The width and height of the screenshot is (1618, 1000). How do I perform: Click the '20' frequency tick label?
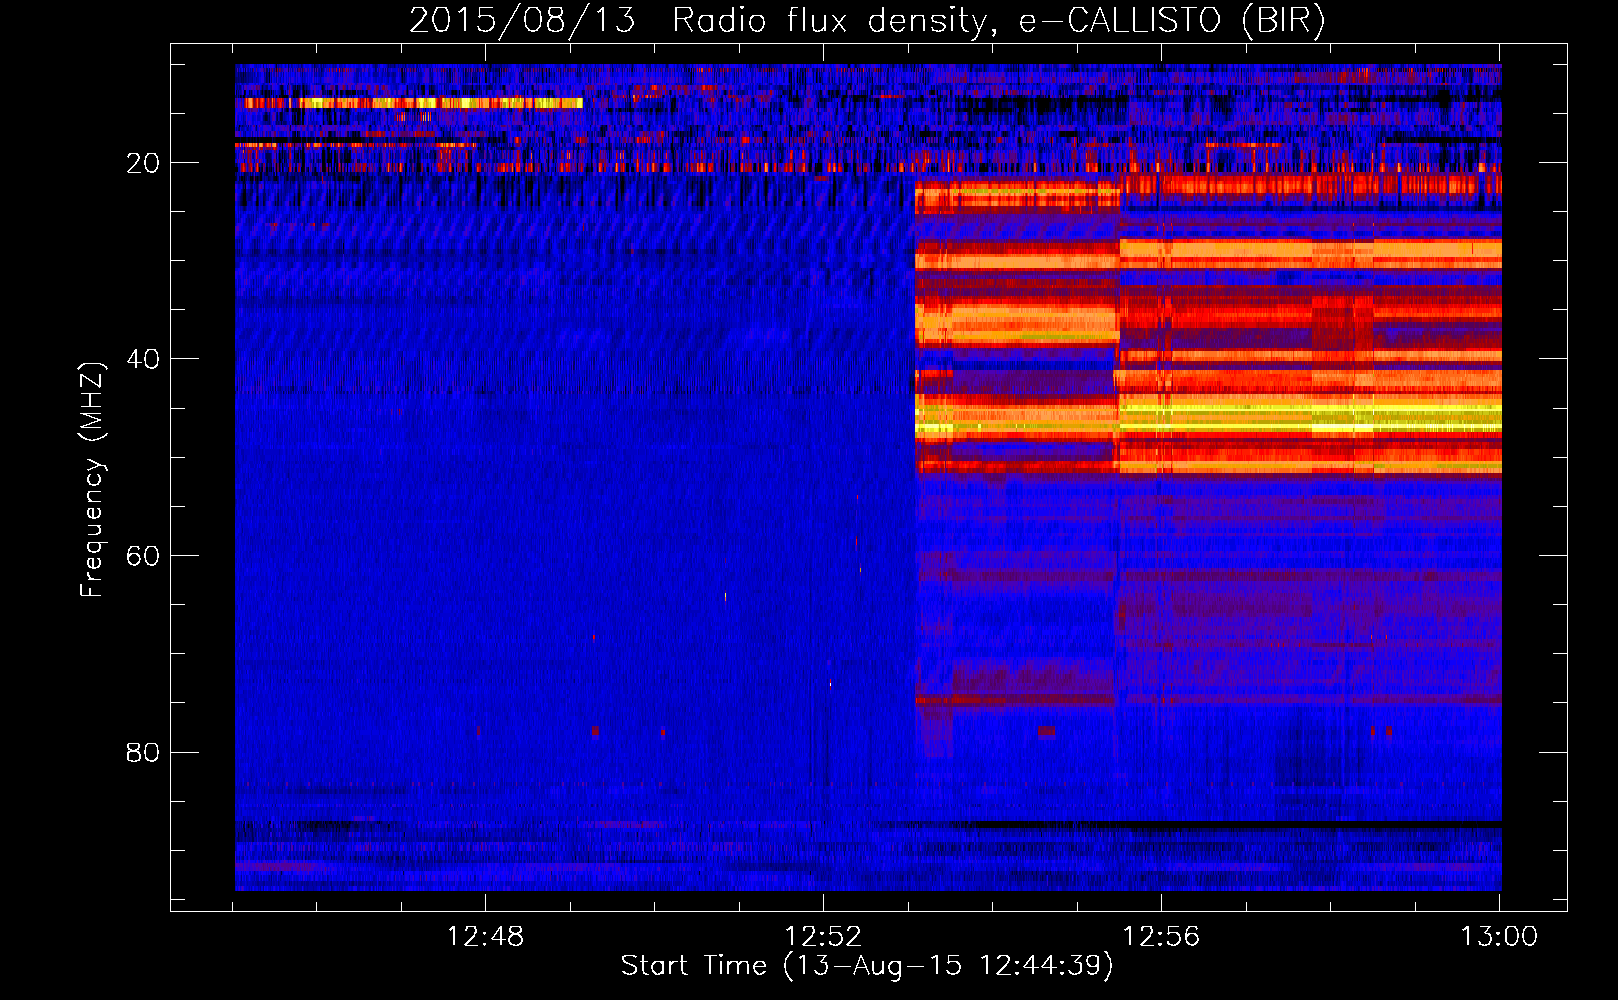tap(143, 163)
